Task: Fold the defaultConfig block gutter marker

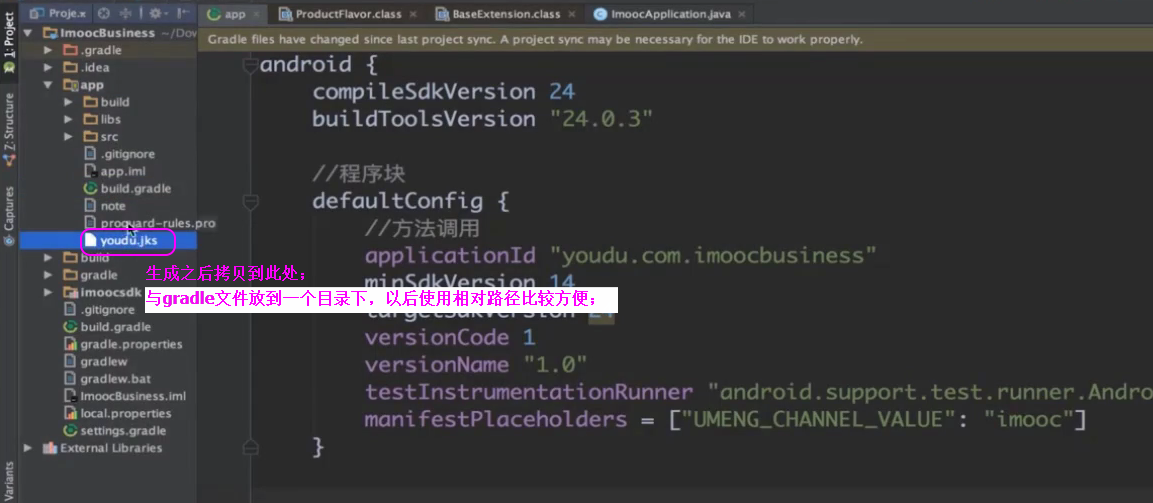Action: [251, 201]
